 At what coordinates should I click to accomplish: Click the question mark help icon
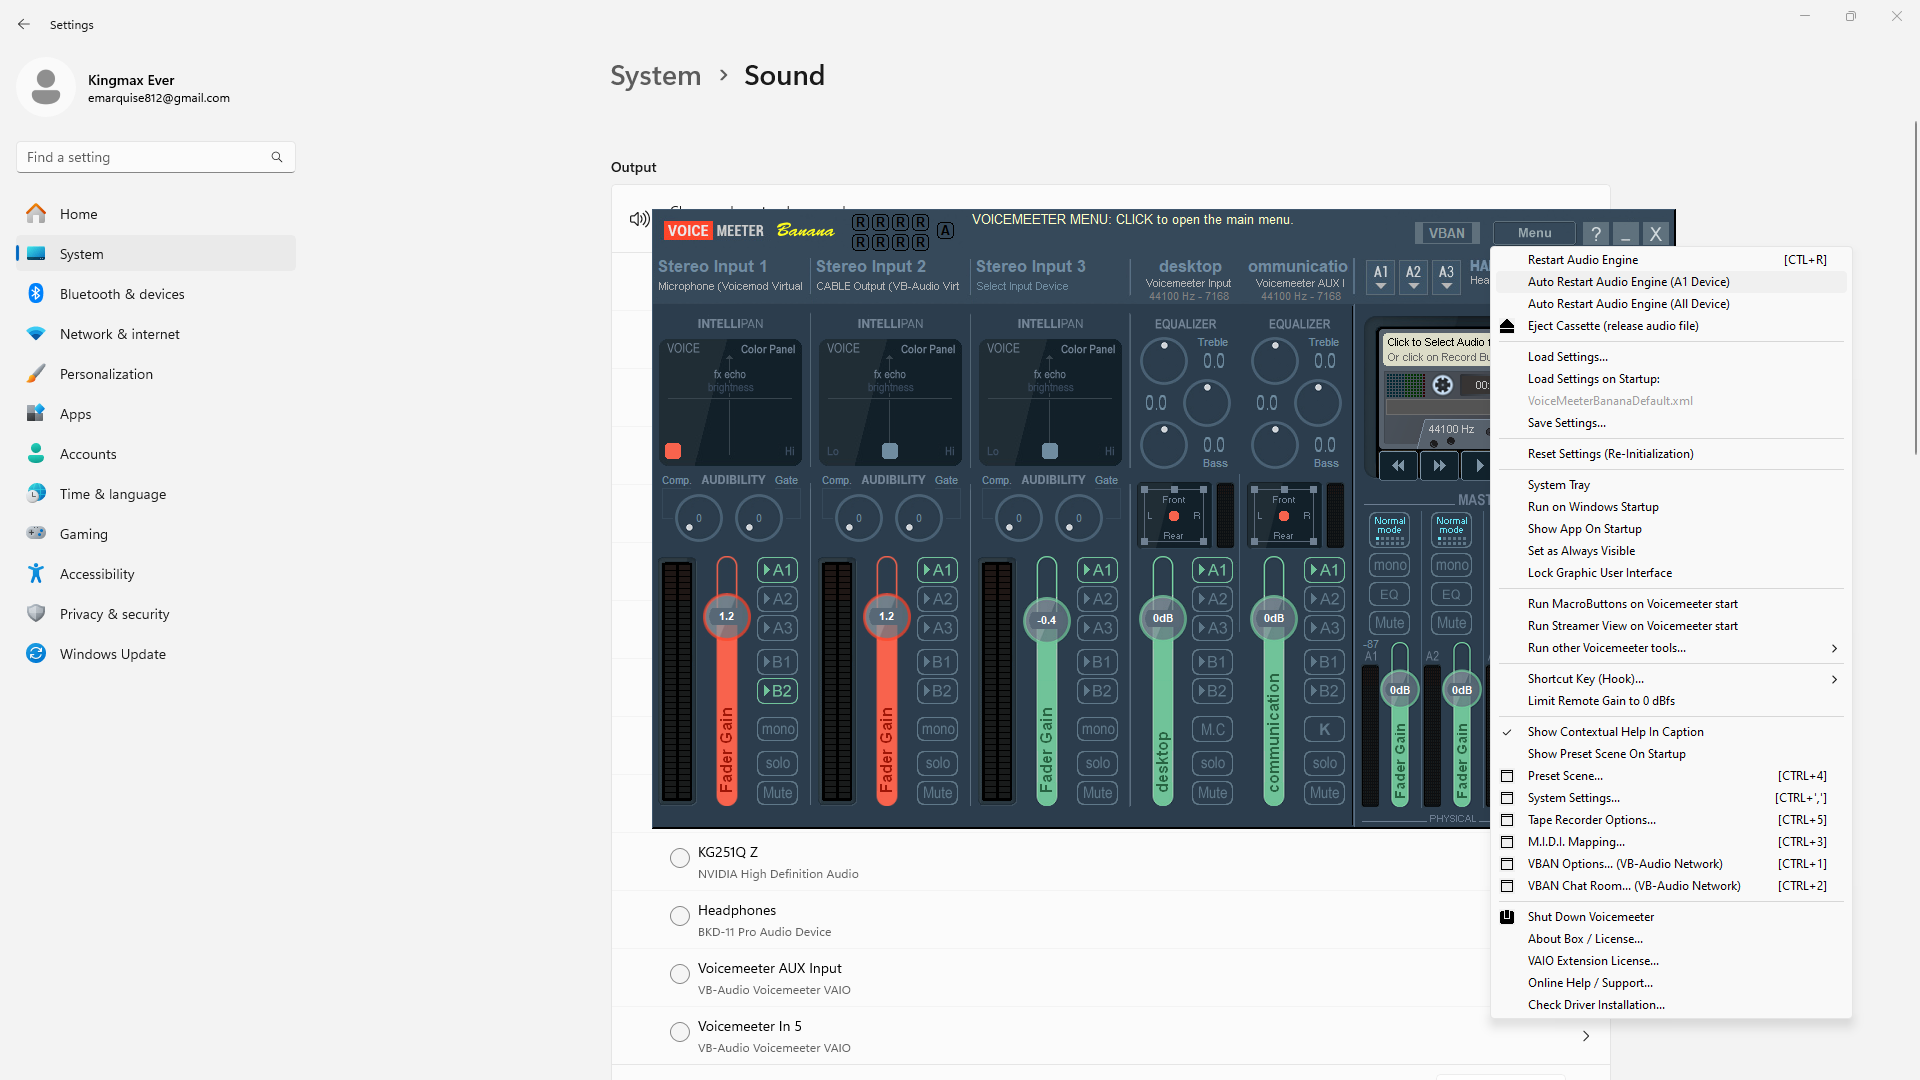click(x=1596, y=234)
